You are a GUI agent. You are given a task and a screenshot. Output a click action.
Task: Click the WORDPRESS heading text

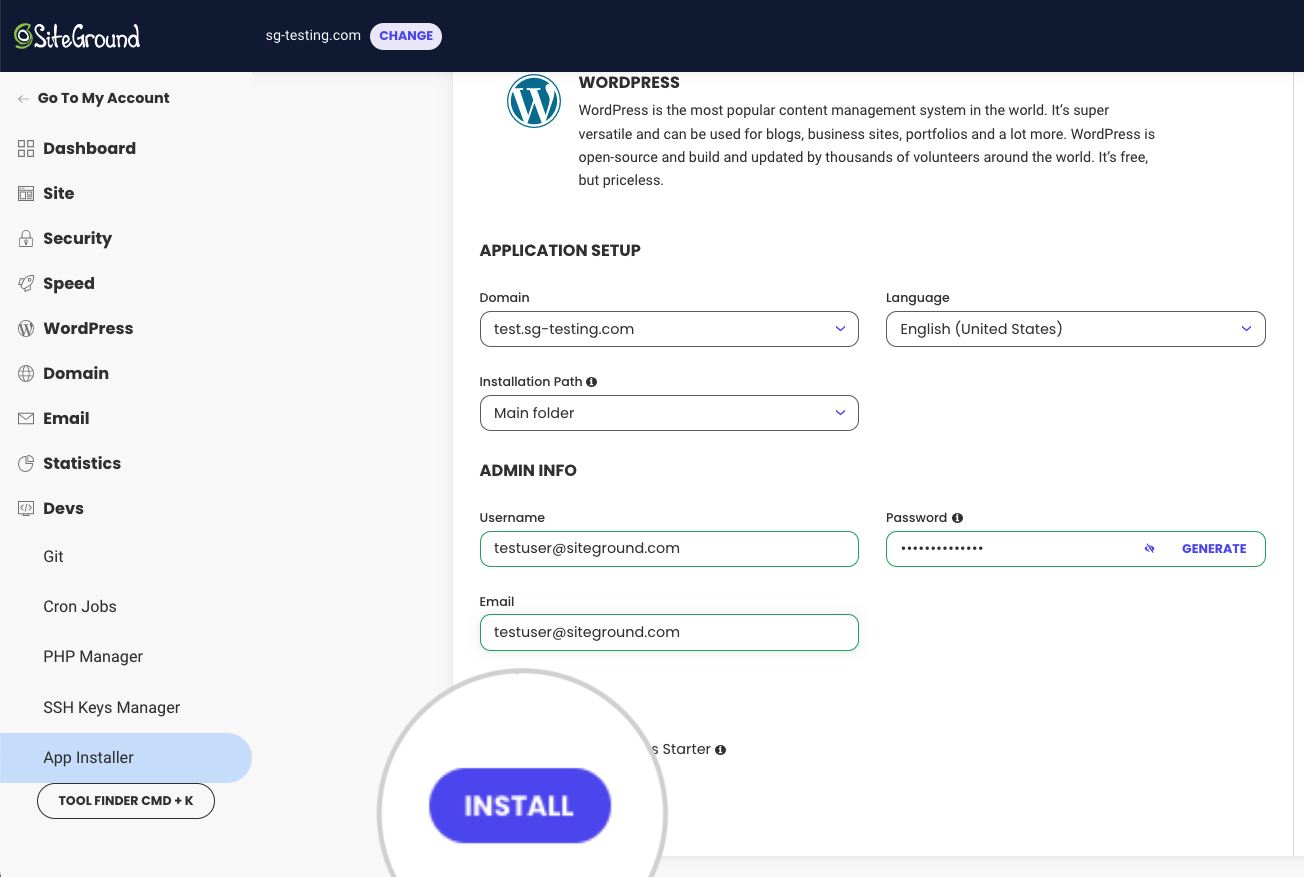click(x=629, y=83)
